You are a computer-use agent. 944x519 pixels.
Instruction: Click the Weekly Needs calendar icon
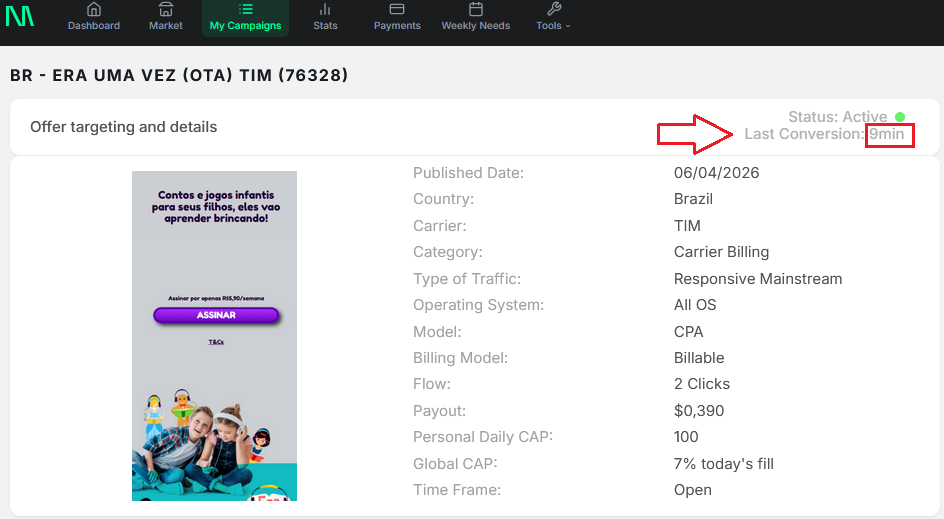pos(476,9)
